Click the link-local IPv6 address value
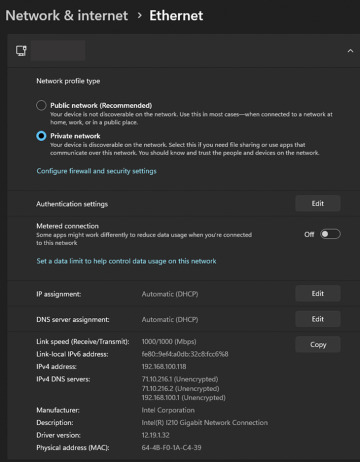This screenshot has height=462, width=360. [185, 354]
